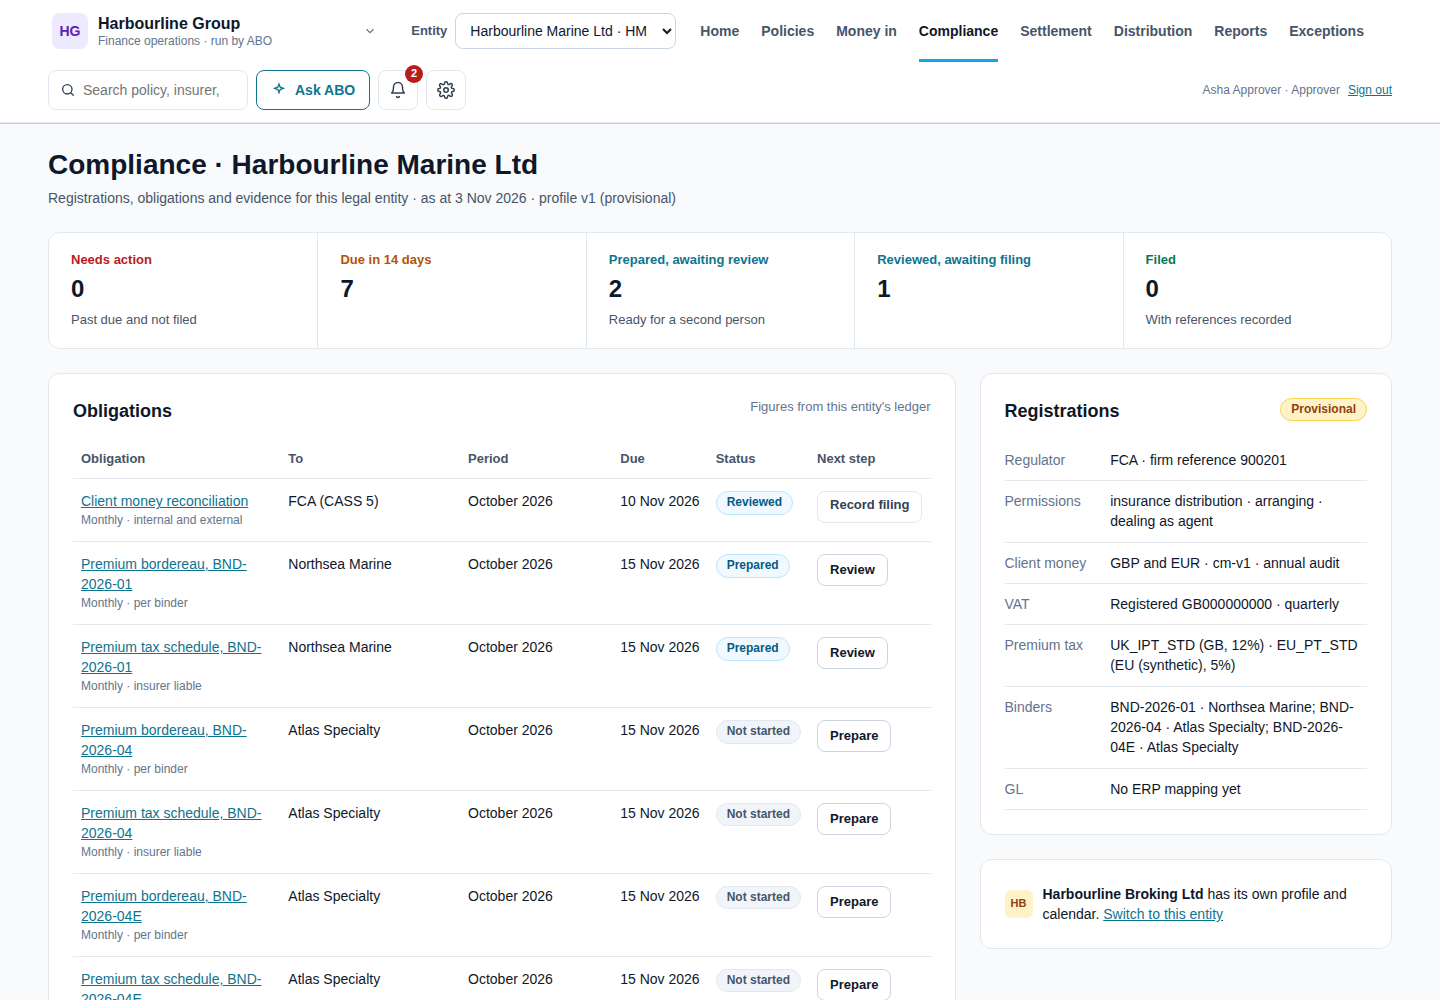This screenshot has height=1000, width=1440.
Task: Click Reviewed, awaiting filing card
Action: click(x=989, y=290)
